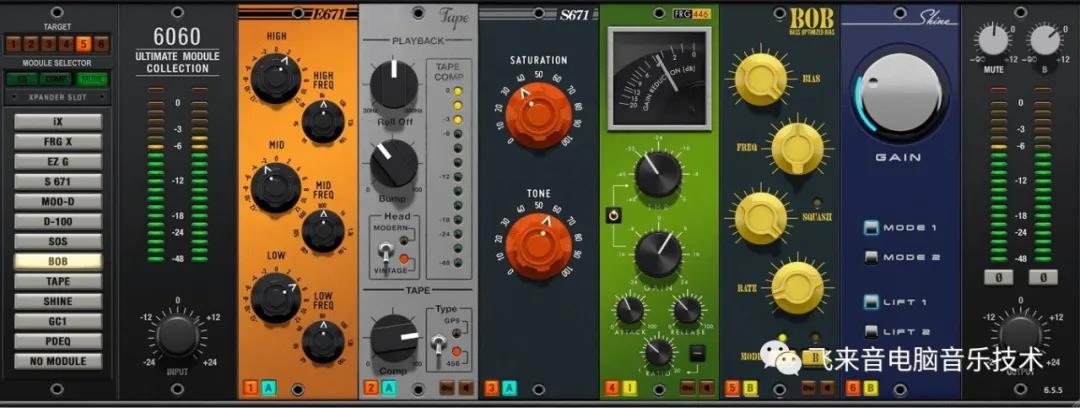Select NO MODULE for the slot
The image size is (1080, 408).
[x=58, y=361]
